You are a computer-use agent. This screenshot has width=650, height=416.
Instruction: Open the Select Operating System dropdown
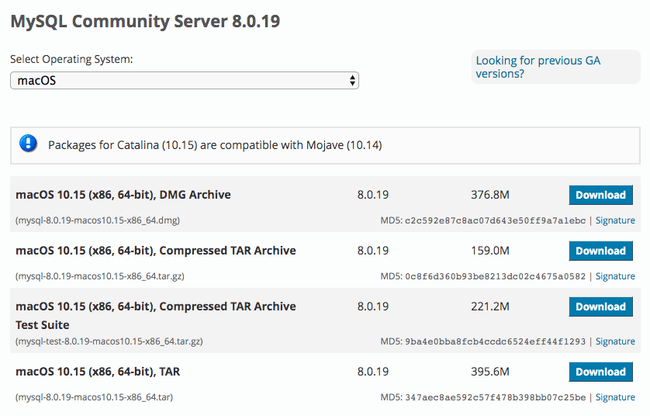[x=184, y=80]
